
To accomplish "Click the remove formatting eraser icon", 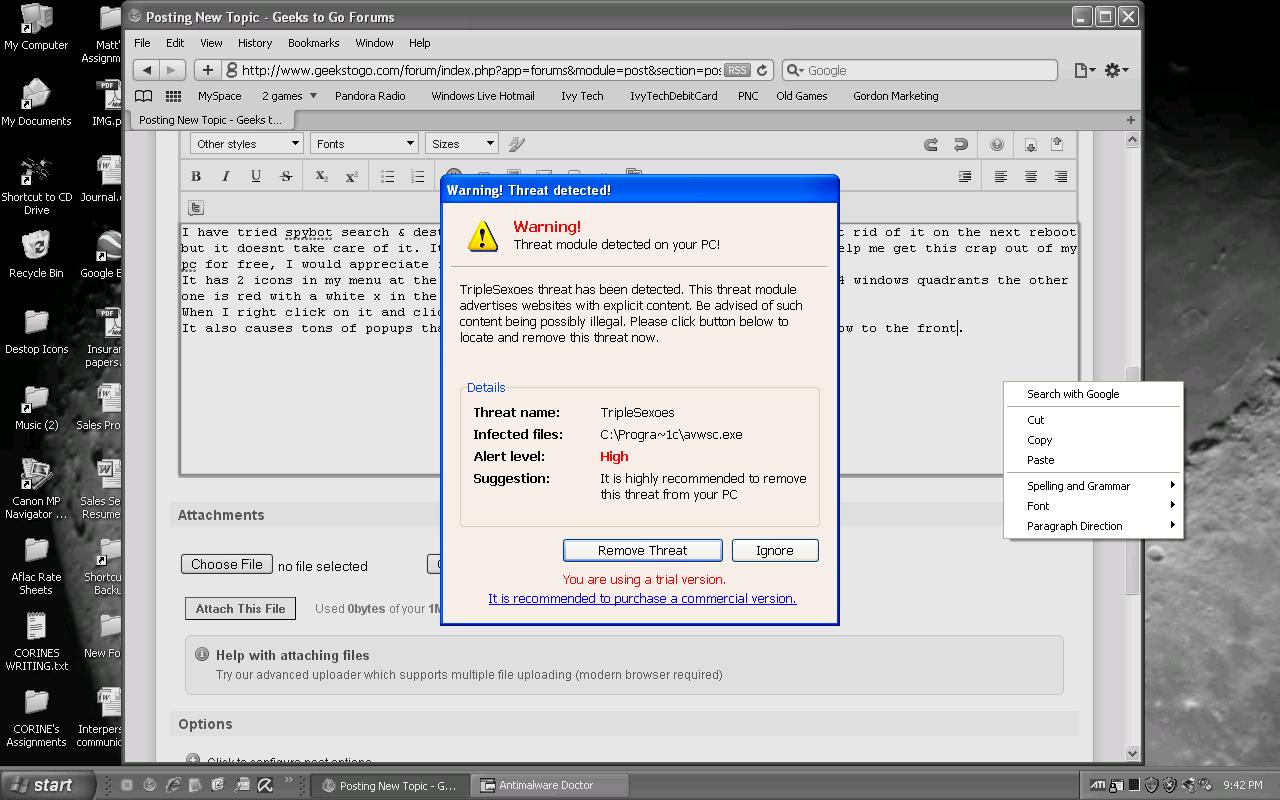I will coord(517,144).
